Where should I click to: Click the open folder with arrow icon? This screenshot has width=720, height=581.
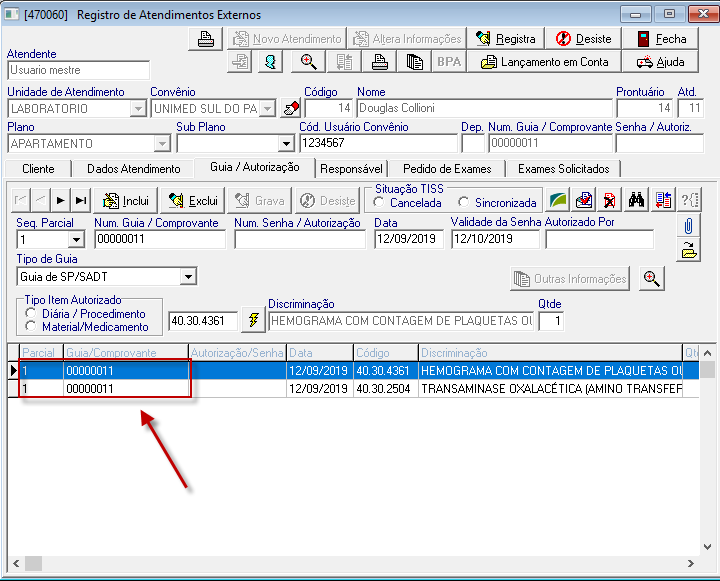(688, 250)
